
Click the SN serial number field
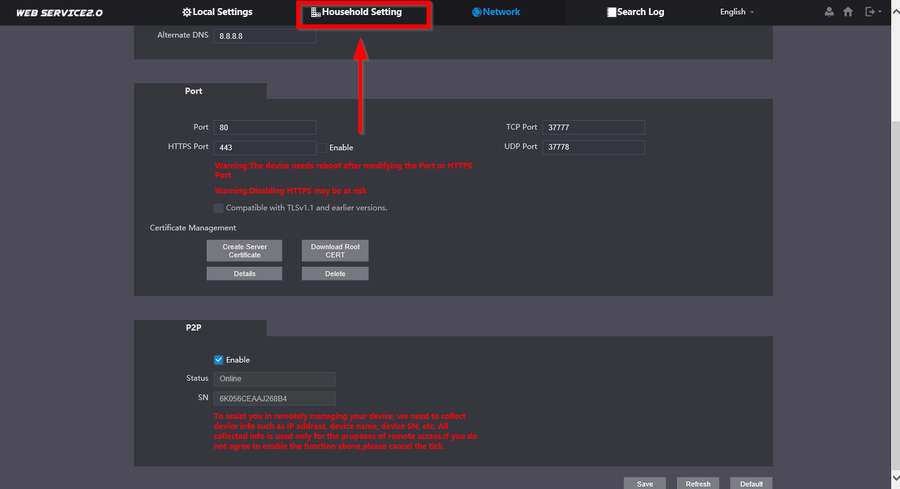[274, 398]
